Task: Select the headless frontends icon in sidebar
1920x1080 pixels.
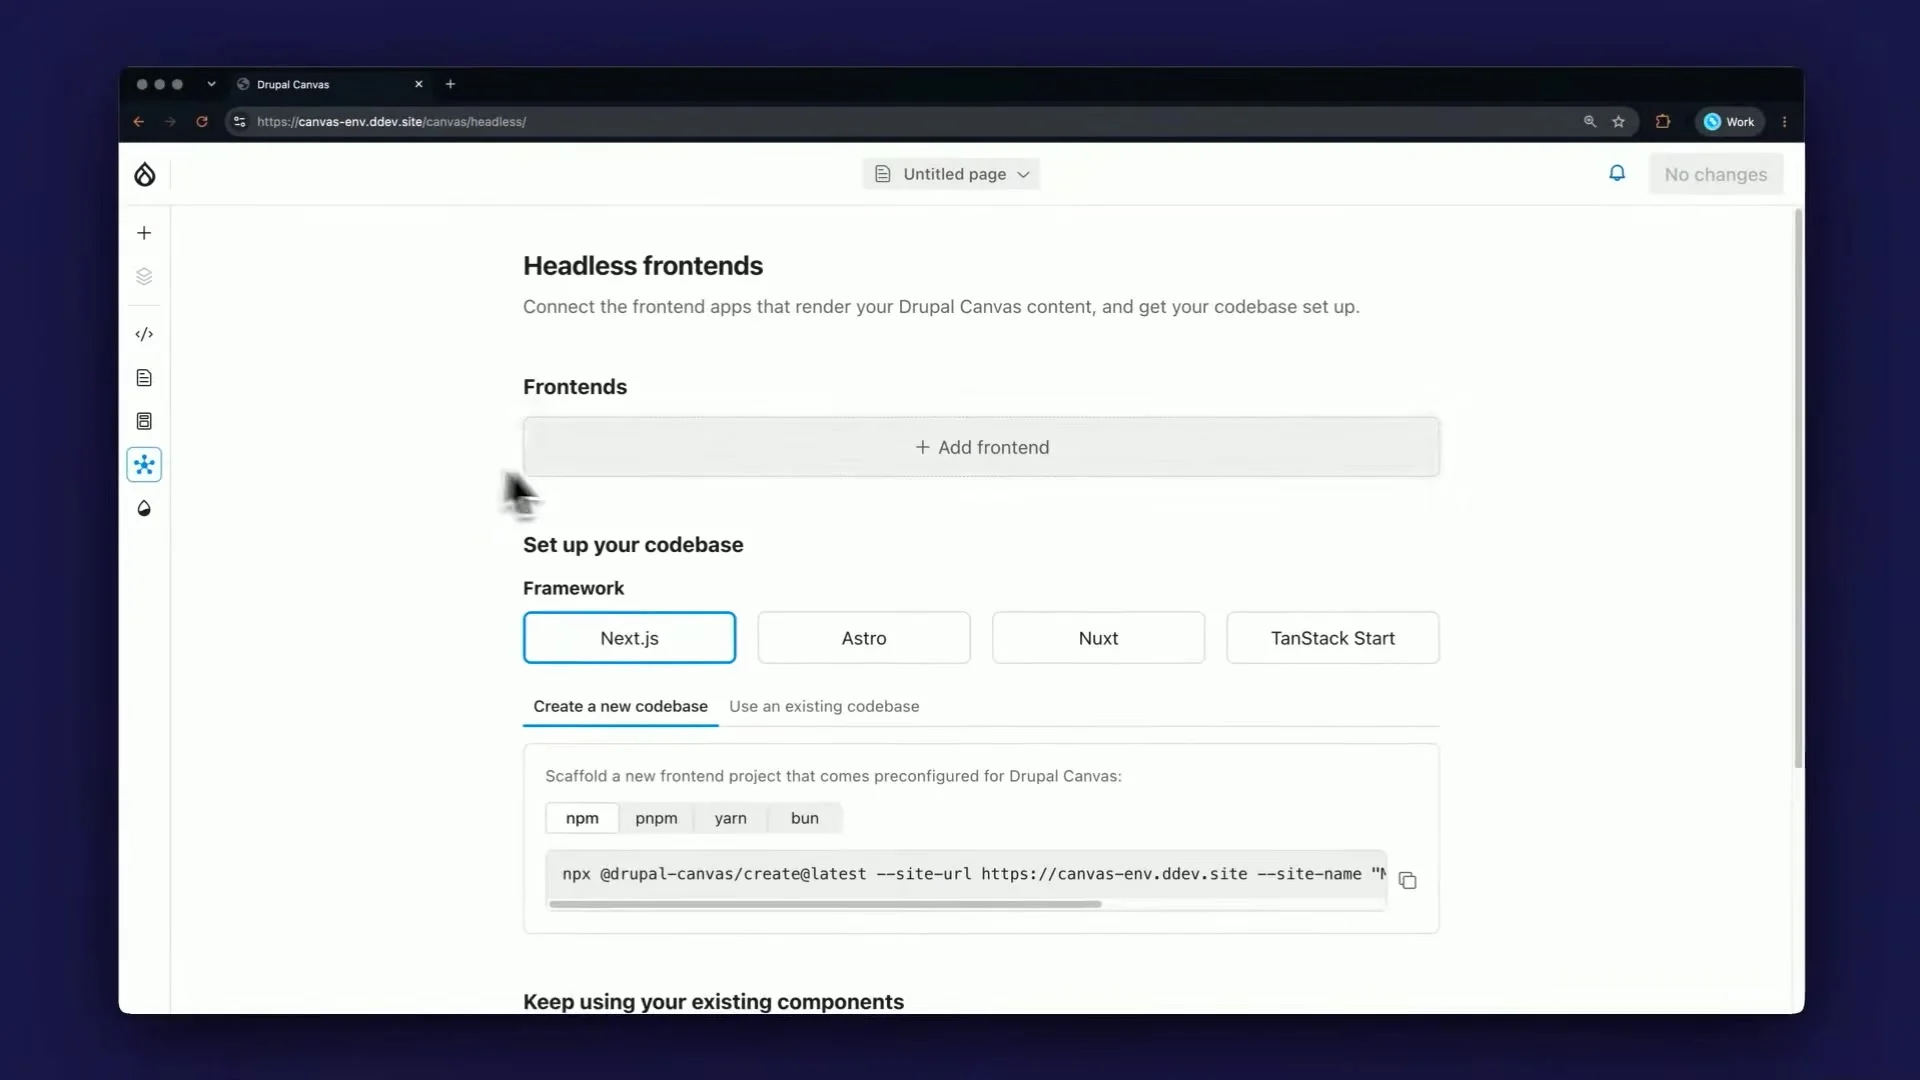Action: 144,465
